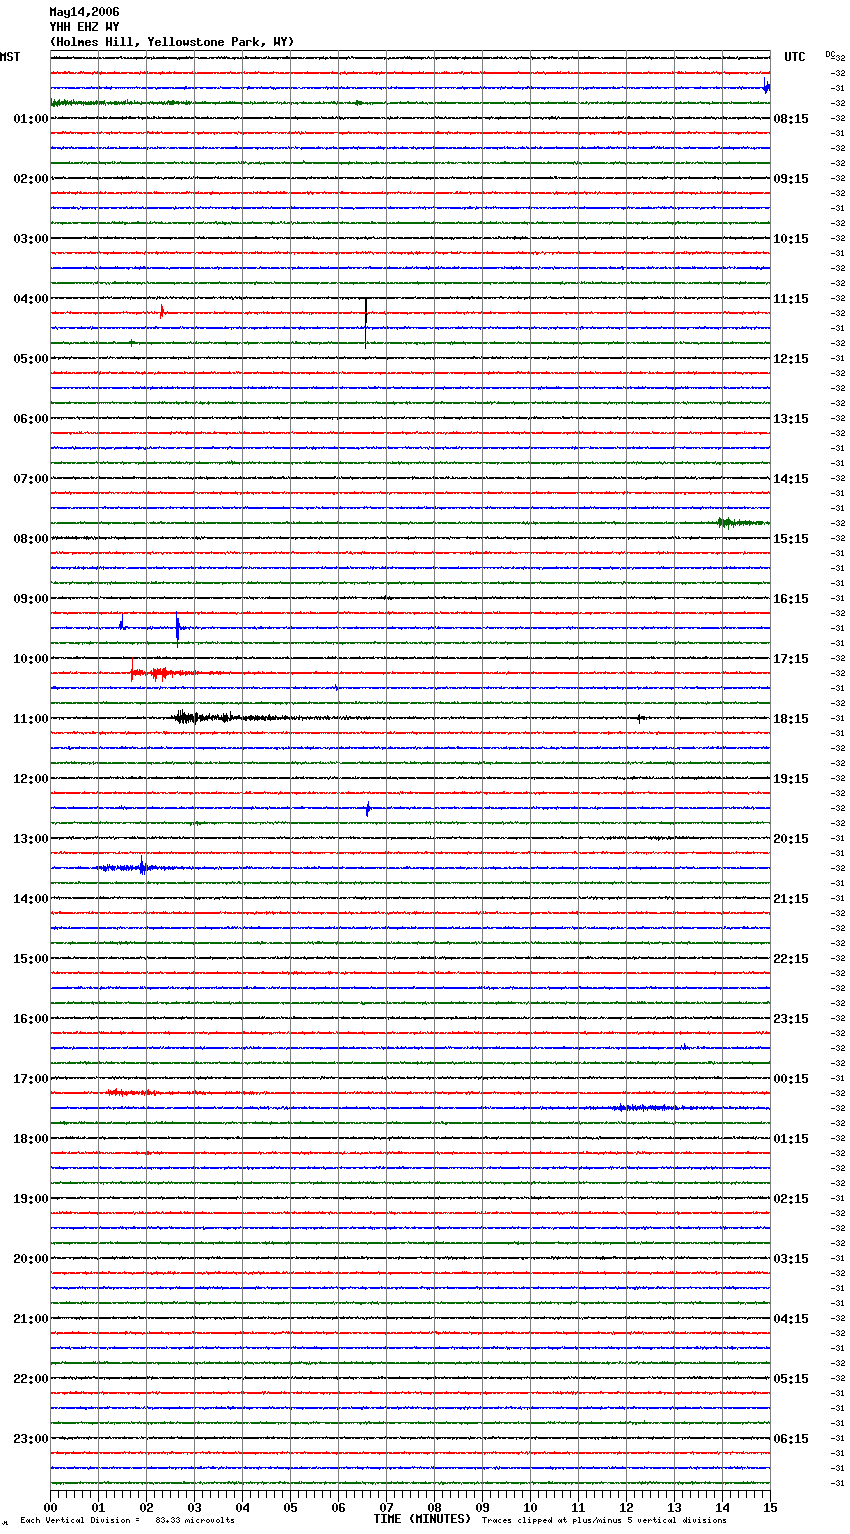Click the 20:15 UTC time label
The image size is (850, 1534).
click(x=791, y=839)
